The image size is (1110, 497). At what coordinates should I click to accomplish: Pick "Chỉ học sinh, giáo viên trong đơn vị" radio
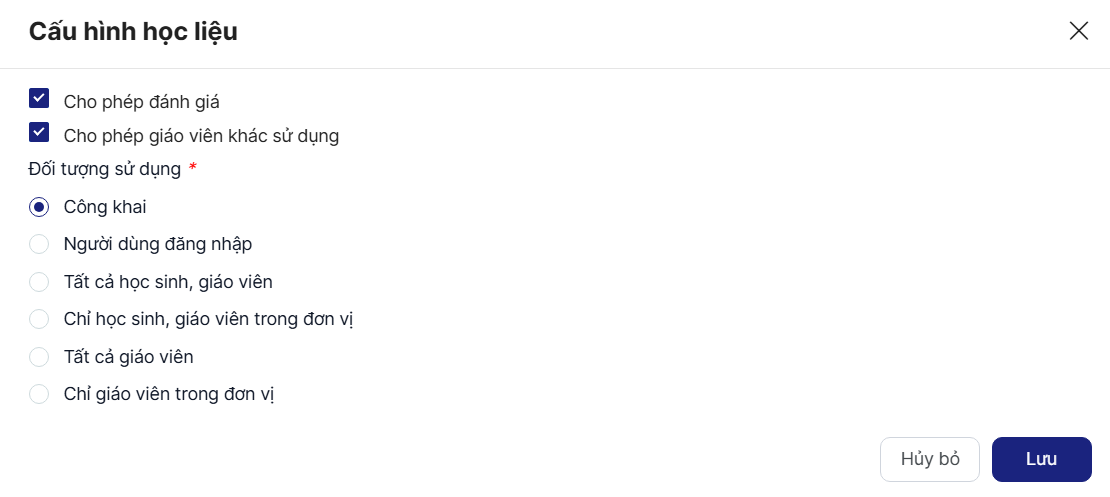click(x=39, y=319)
